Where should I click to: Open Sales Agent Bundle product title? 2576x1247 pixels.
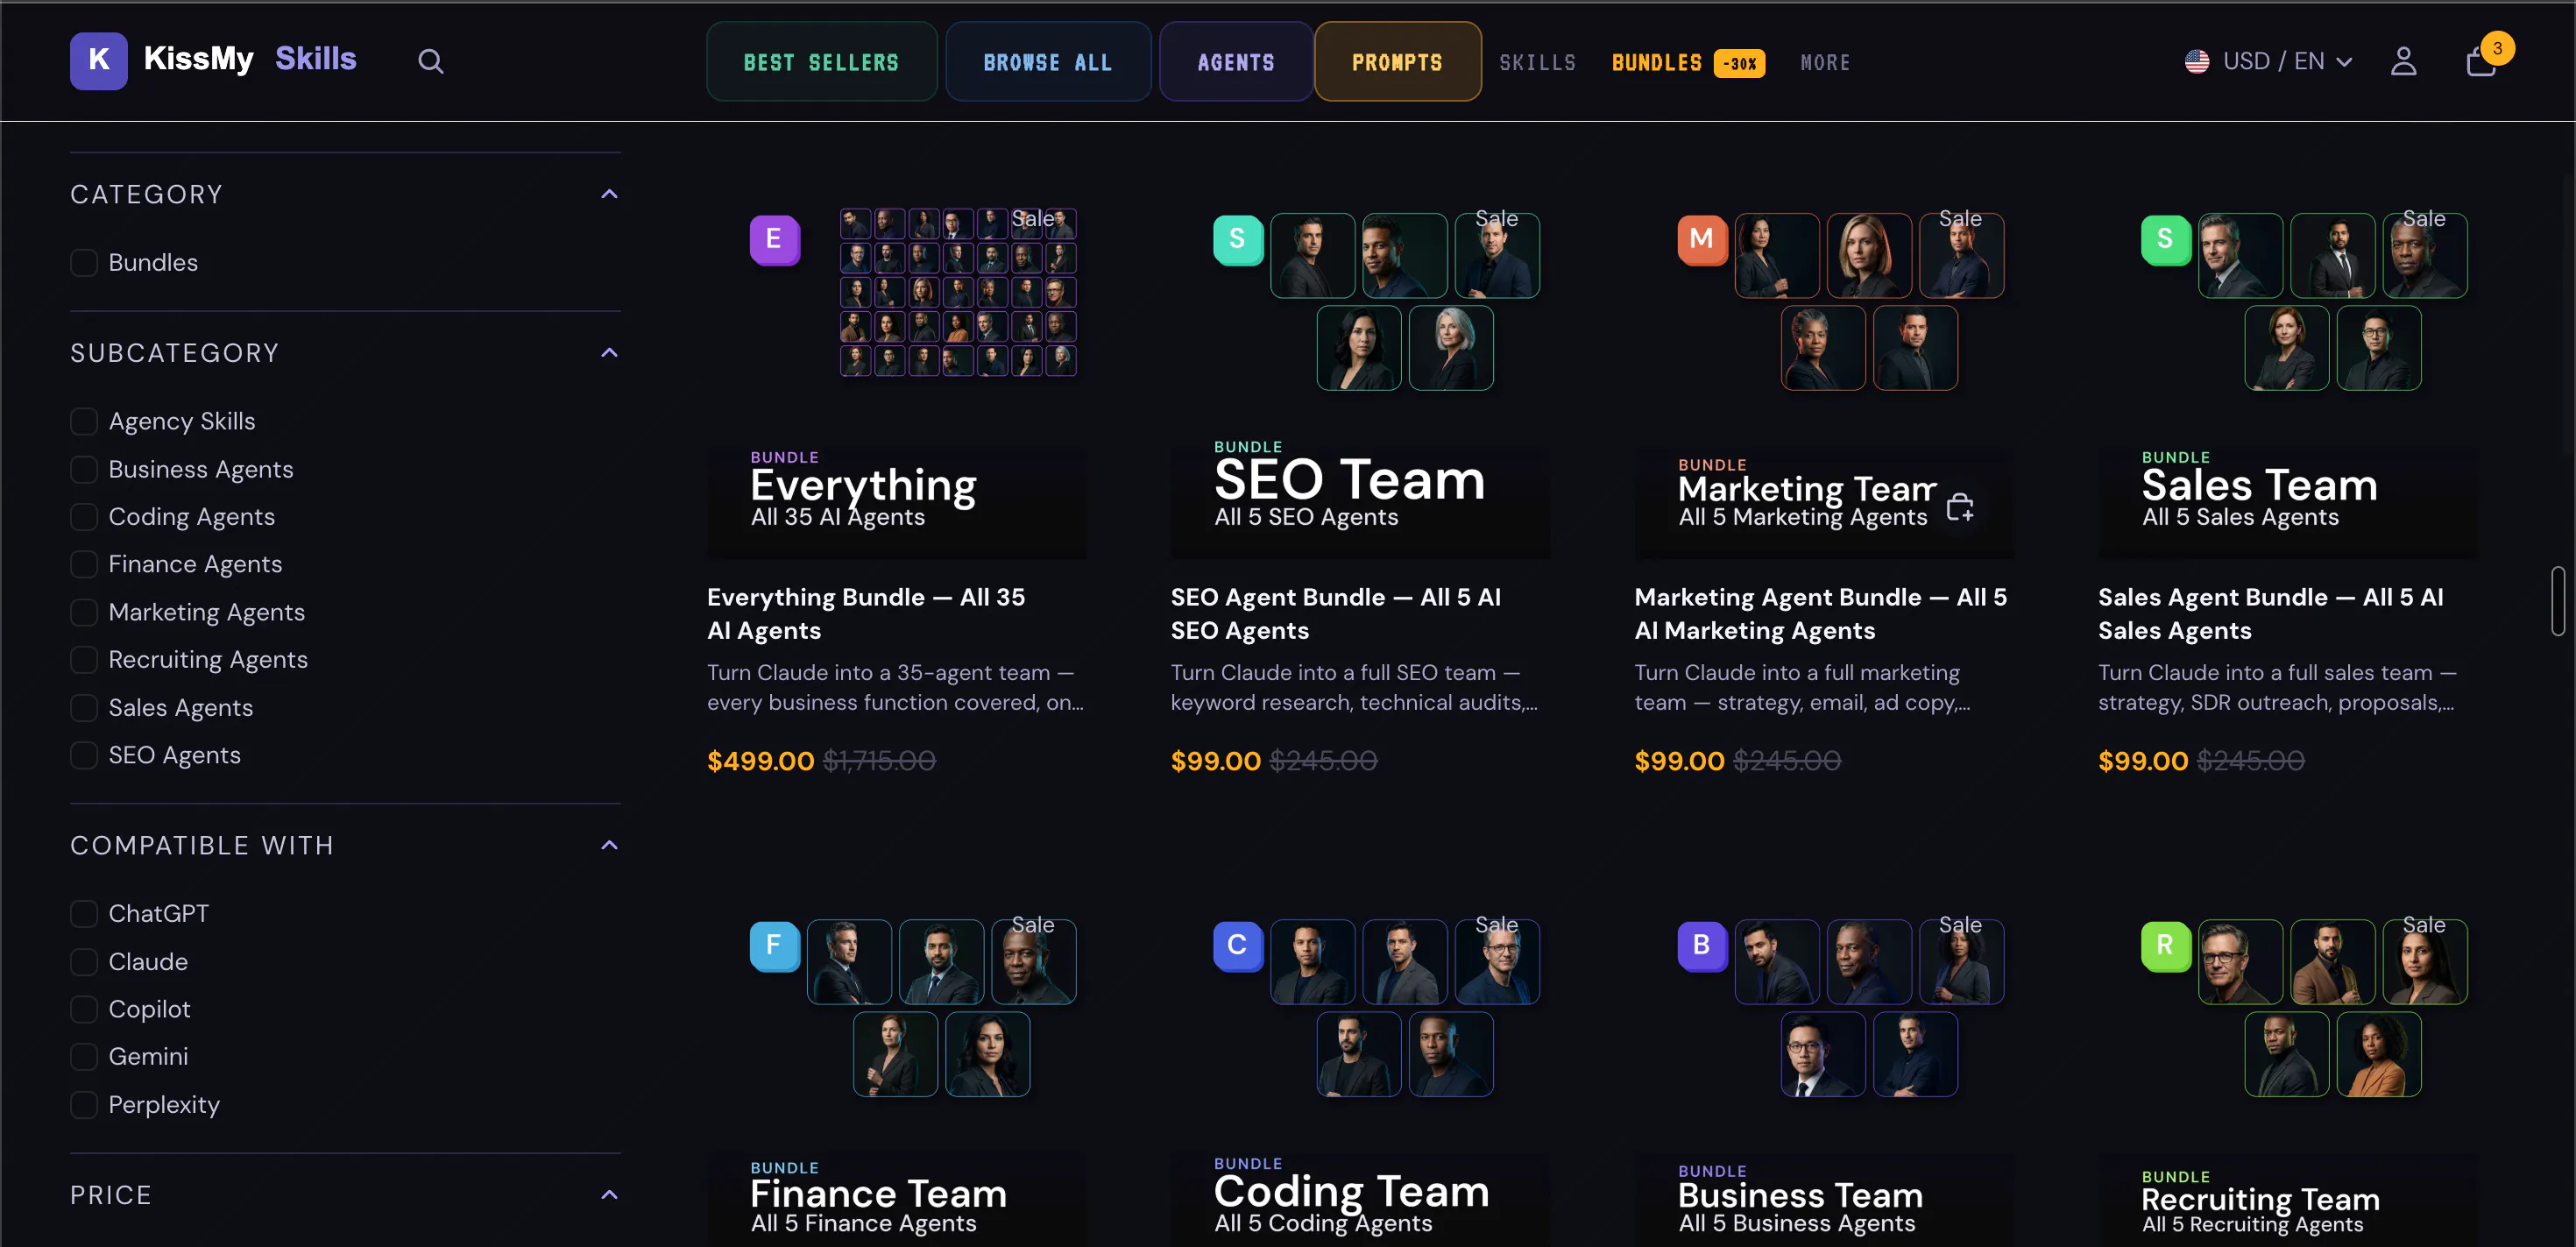2270,614
